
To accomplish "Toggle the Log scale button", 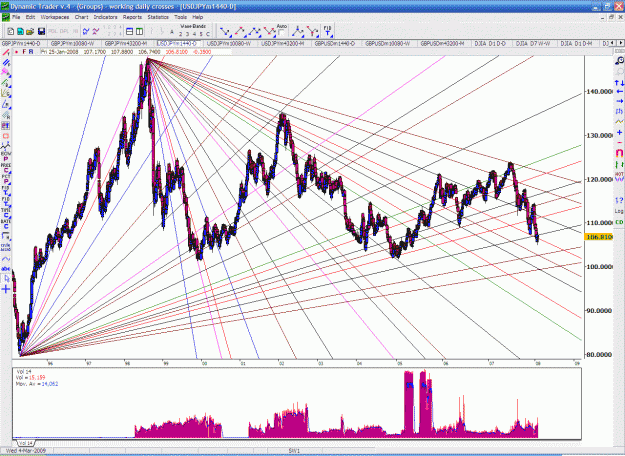I will click(619, 211).
